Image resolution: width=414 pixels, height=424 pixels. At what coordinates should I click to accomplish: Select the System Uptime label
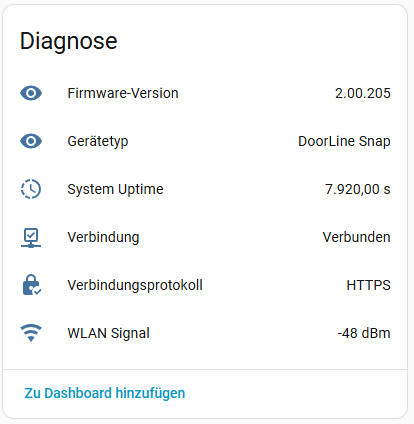click(115, 189)
